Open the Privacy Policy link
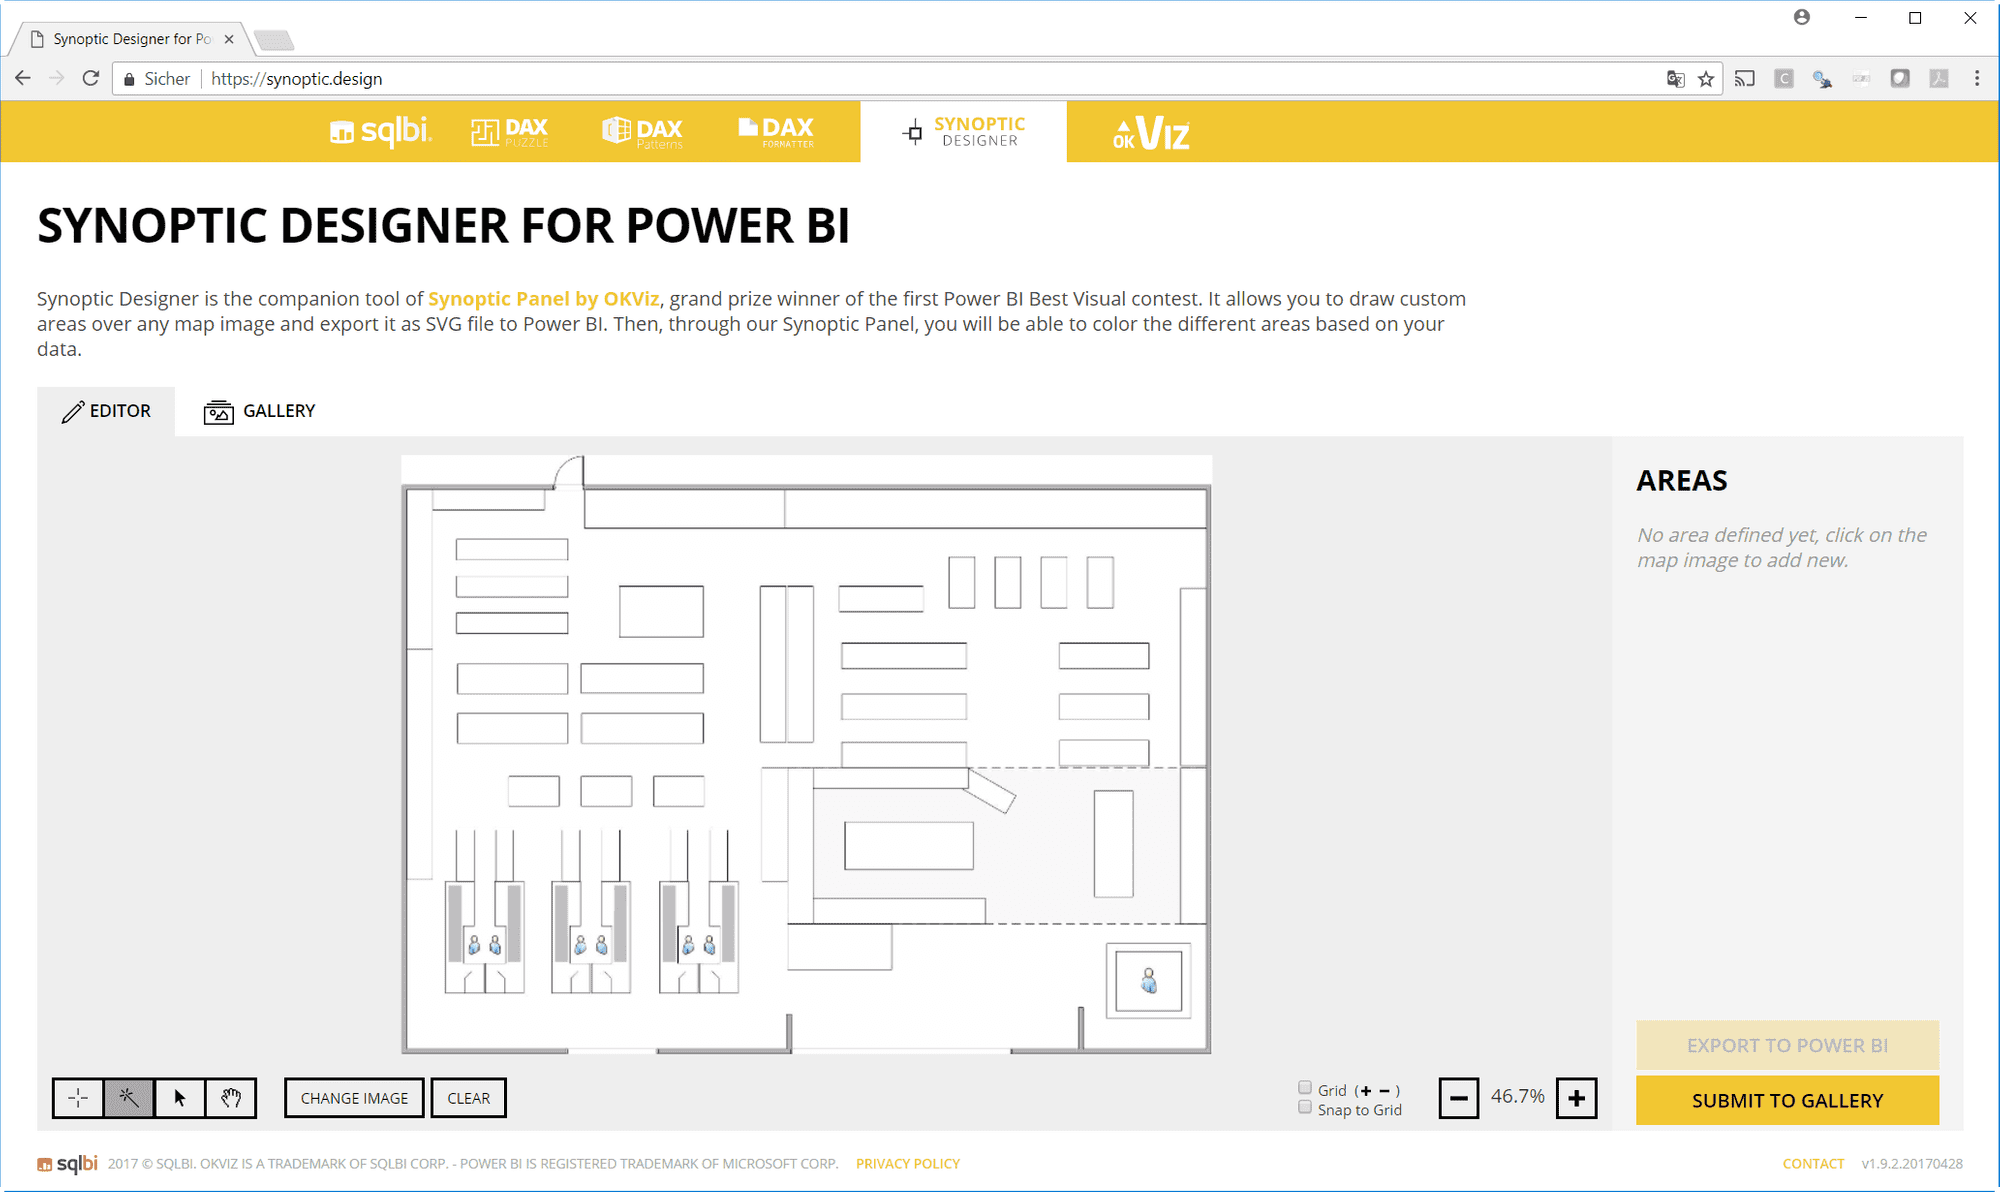This screenshot has height=1192, width=2000. [907, 1164]
